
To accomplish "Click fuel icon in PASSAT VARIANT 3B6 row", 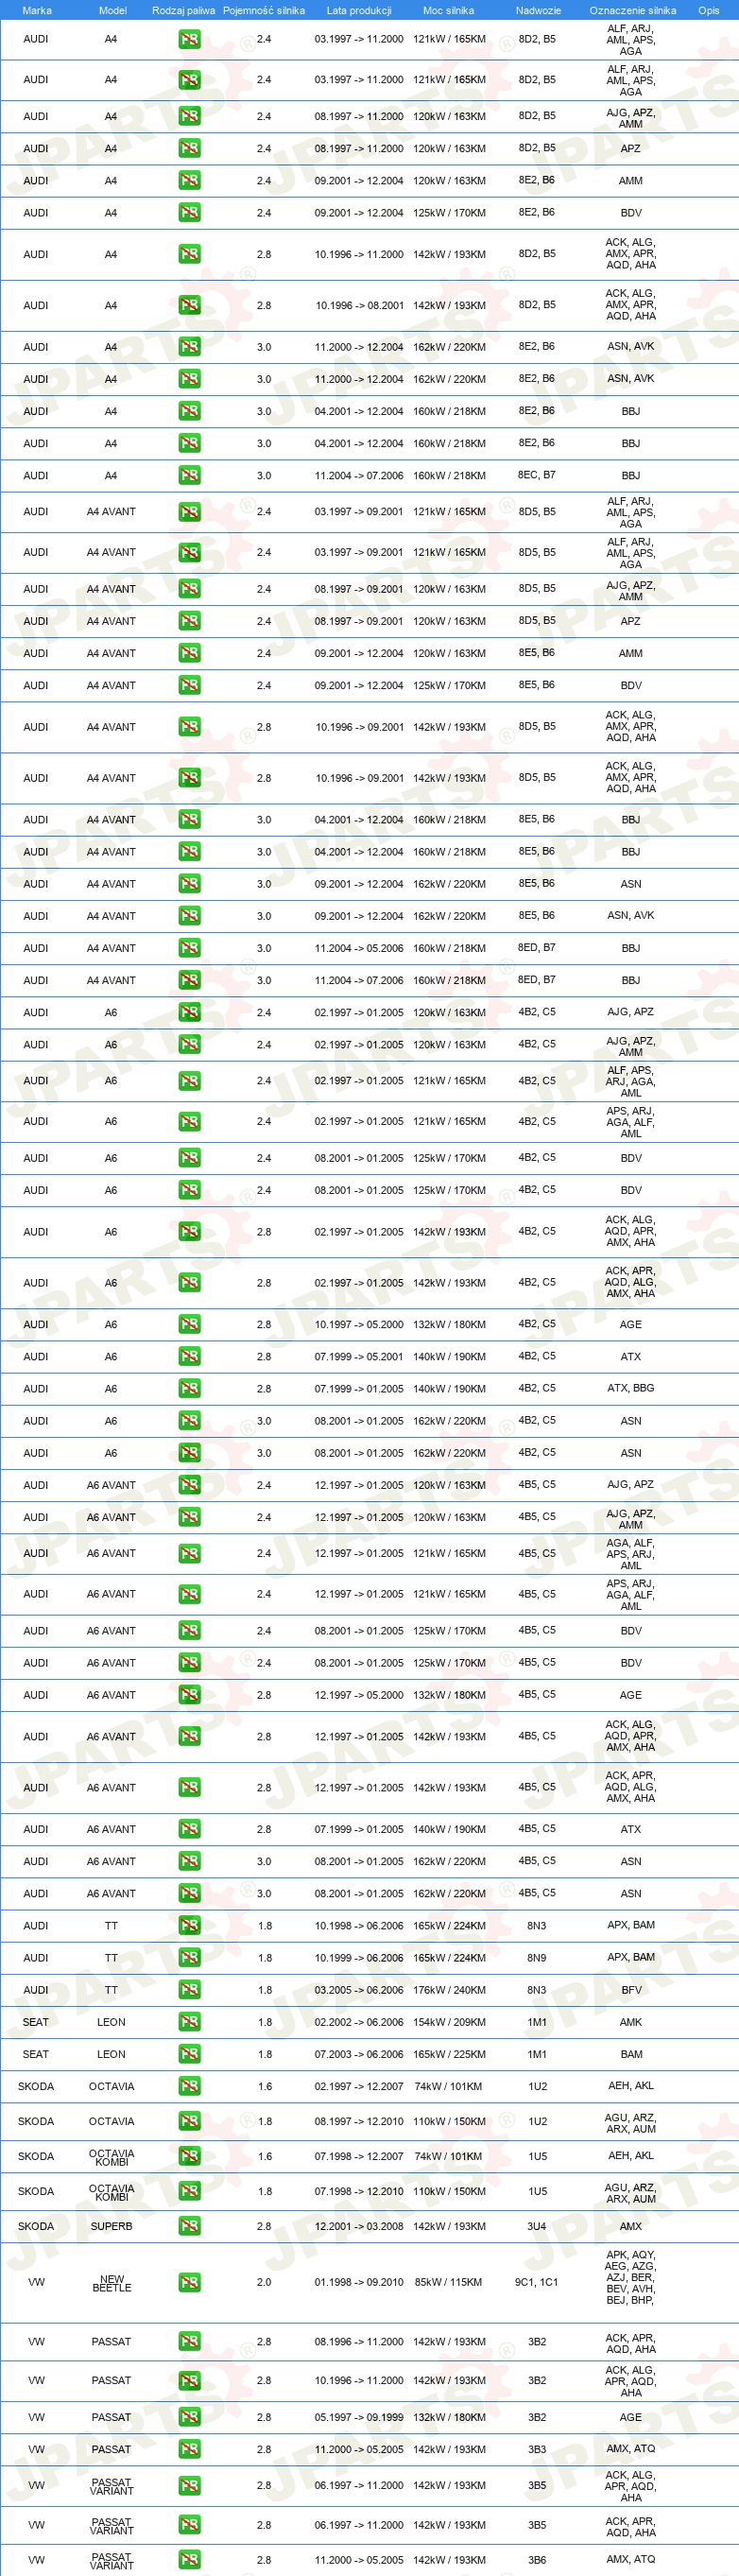I will click(x=189, y=2560).
